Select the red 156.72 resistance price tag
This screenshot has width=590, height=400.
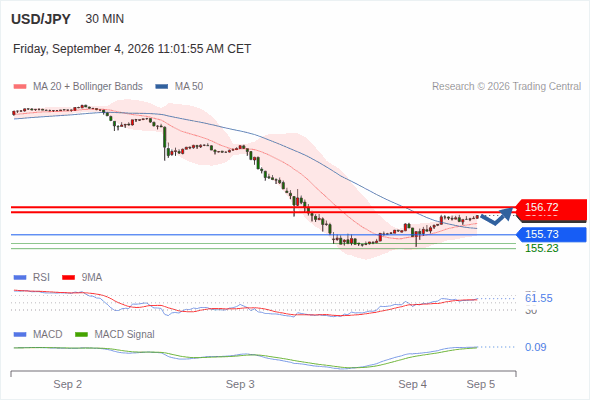(x=551, y=210)
